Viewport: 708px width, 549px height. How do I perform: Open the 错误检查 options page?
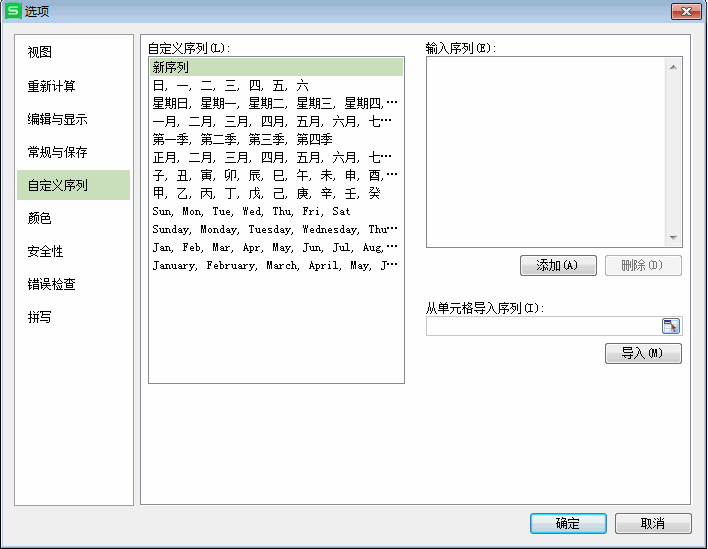pos(74,284)
